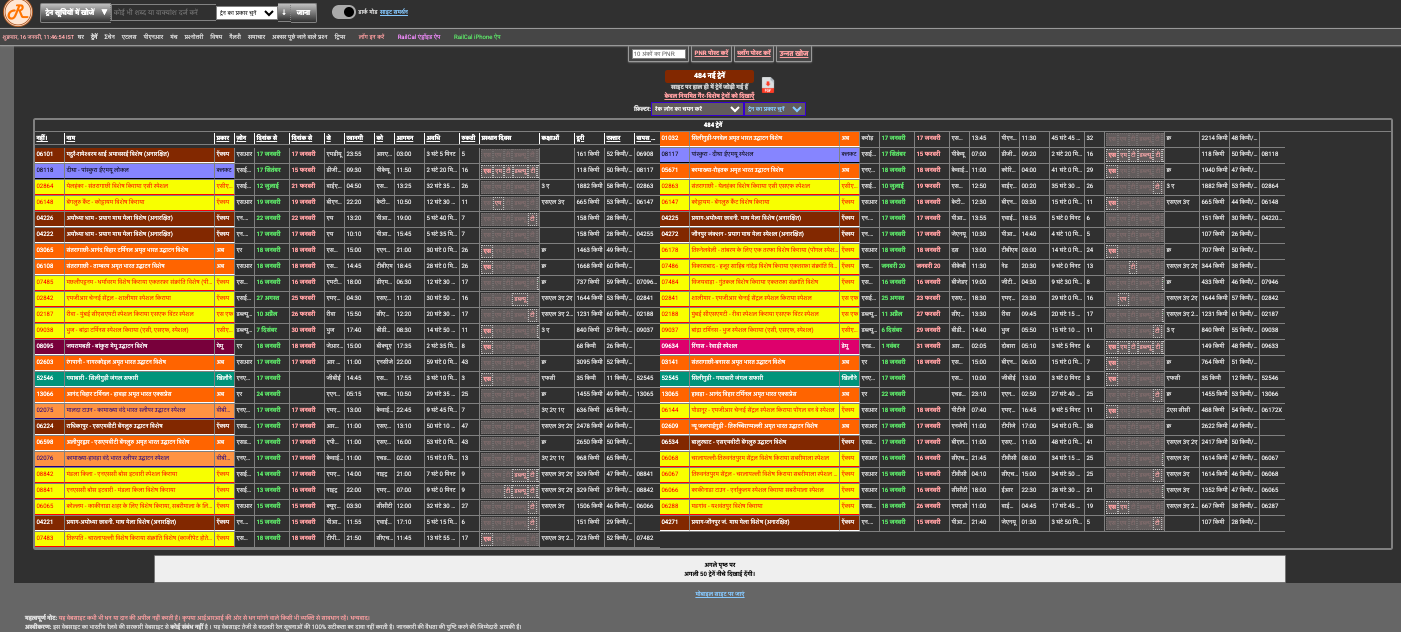Open the गैलरी menu item

pos(234,35)
